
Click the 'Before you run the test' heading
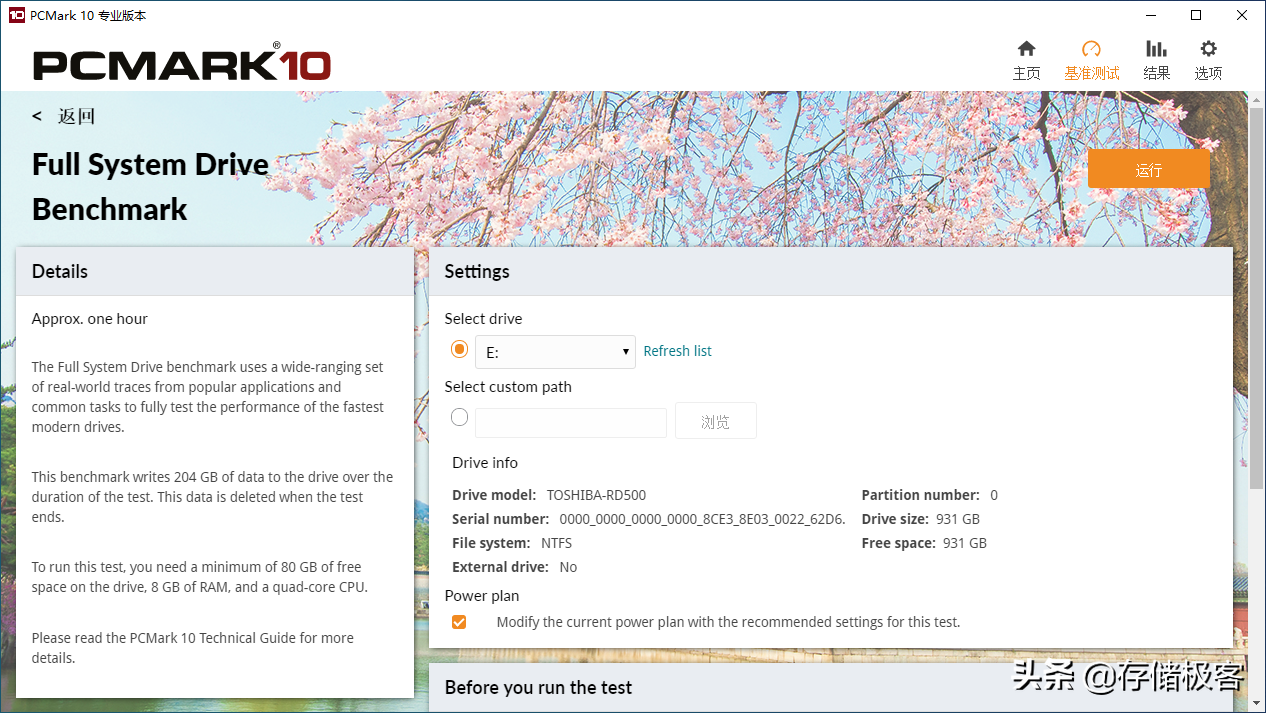point(538,687)
